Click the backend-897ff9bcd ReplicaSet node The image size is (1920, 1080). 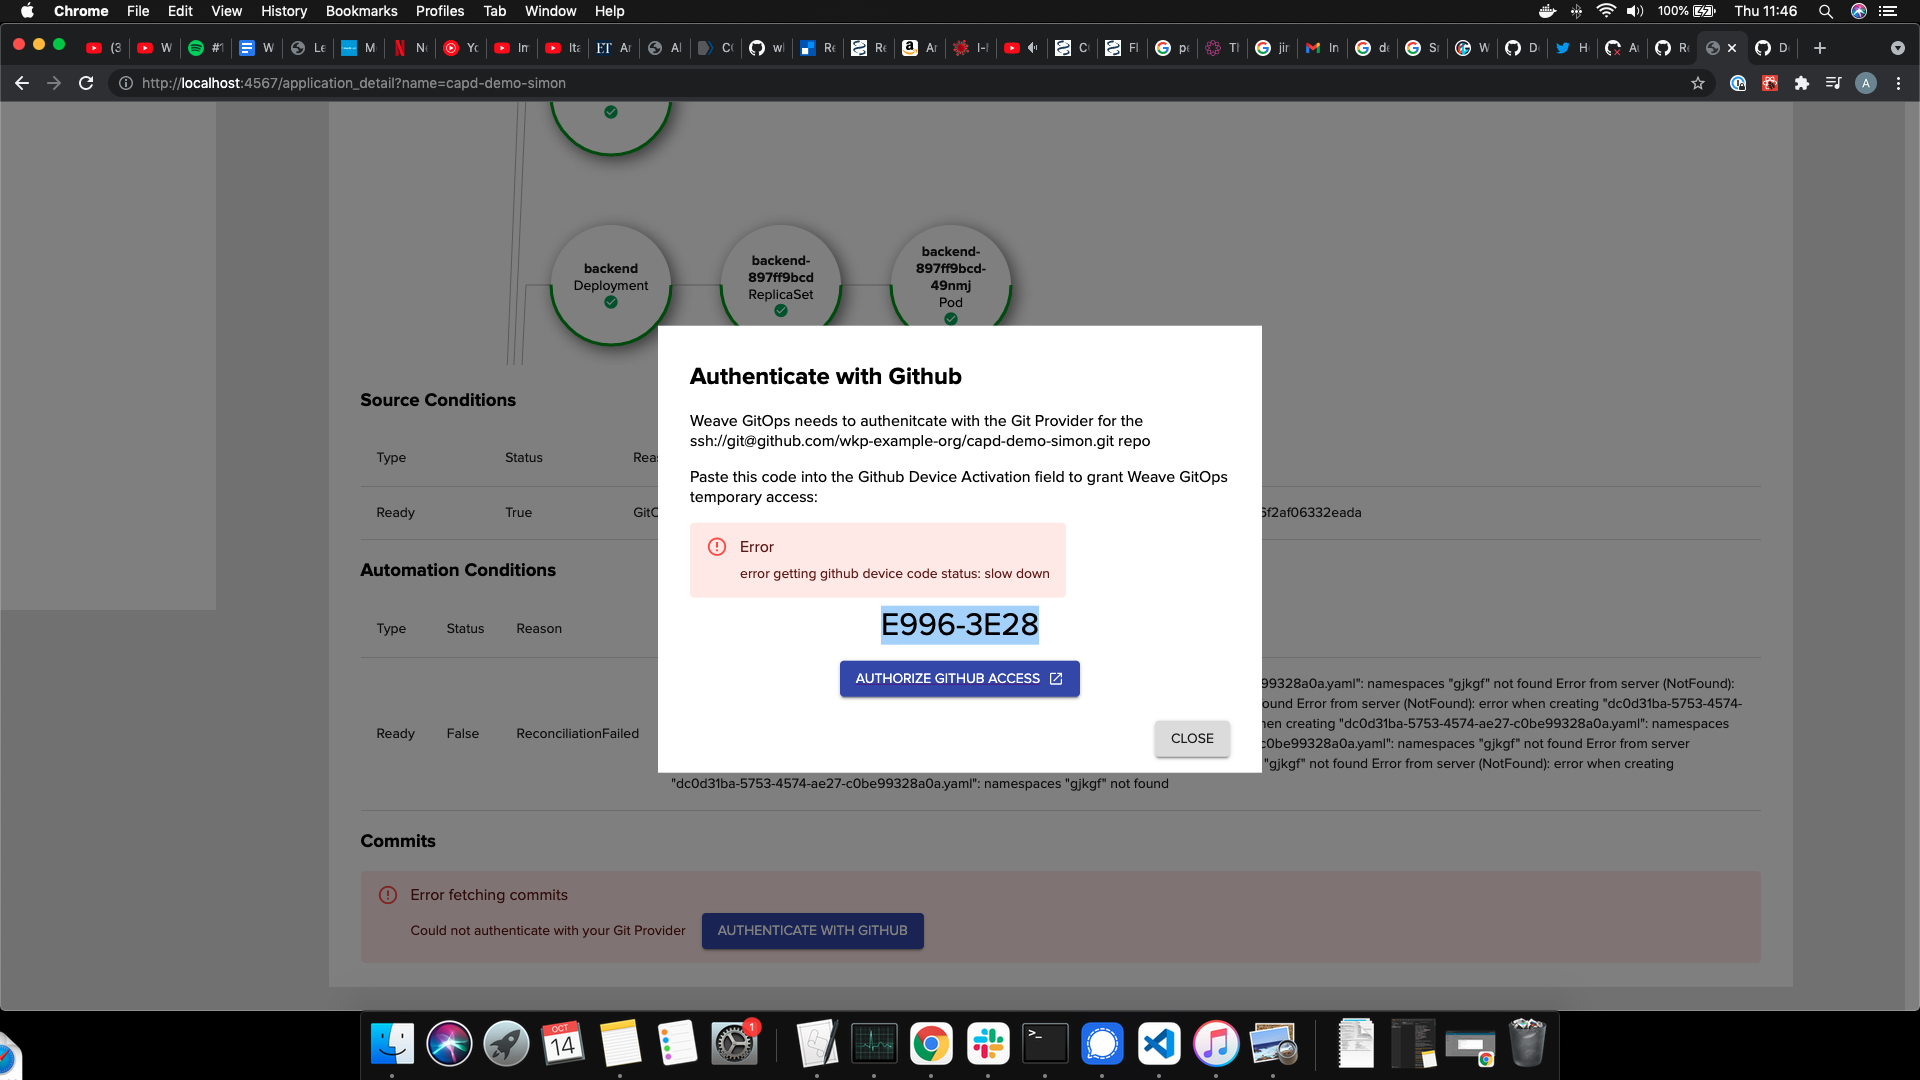point(781,277)
